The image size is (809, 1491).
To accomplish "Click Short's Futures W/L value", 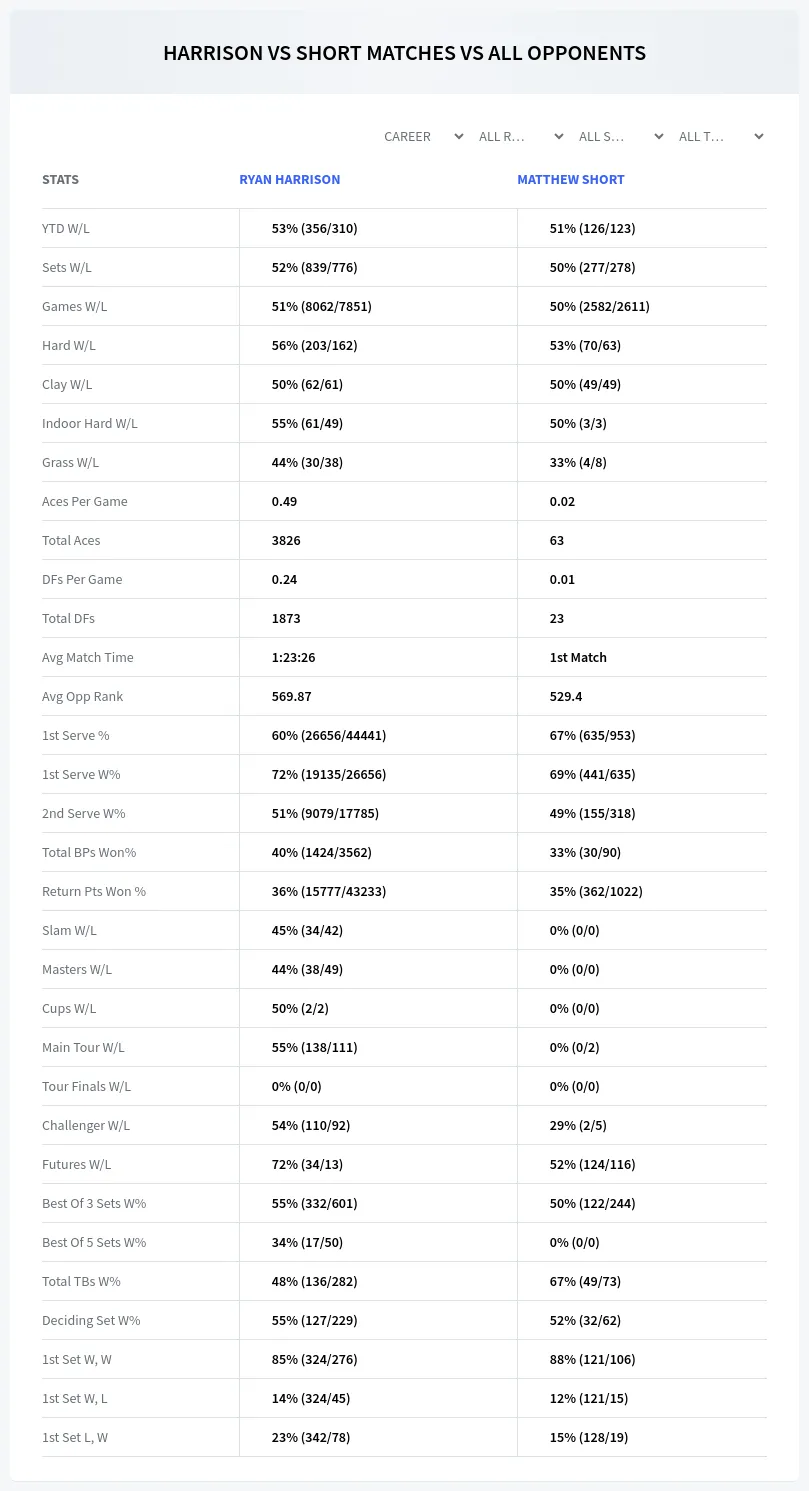I will tap(592, 1164).
